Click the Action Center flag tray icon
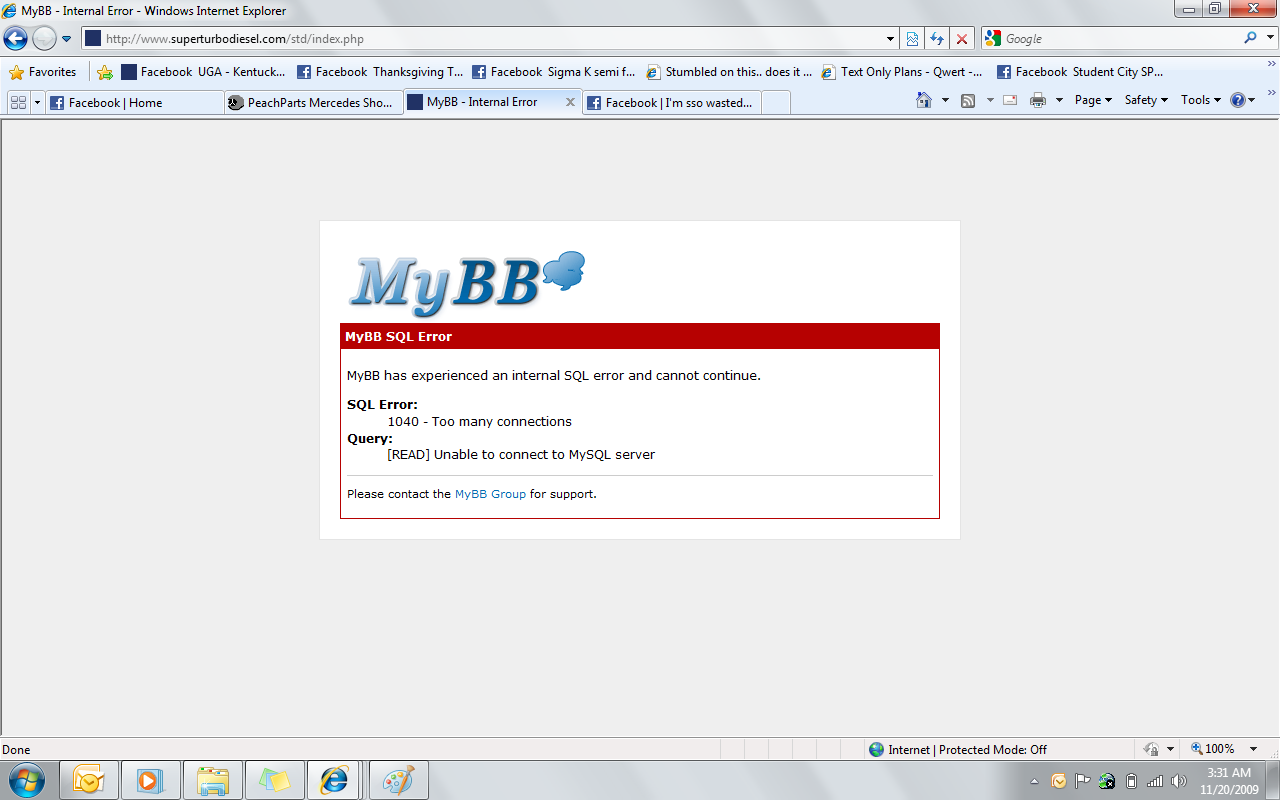1280x800 pixels. coord(1083,781)
